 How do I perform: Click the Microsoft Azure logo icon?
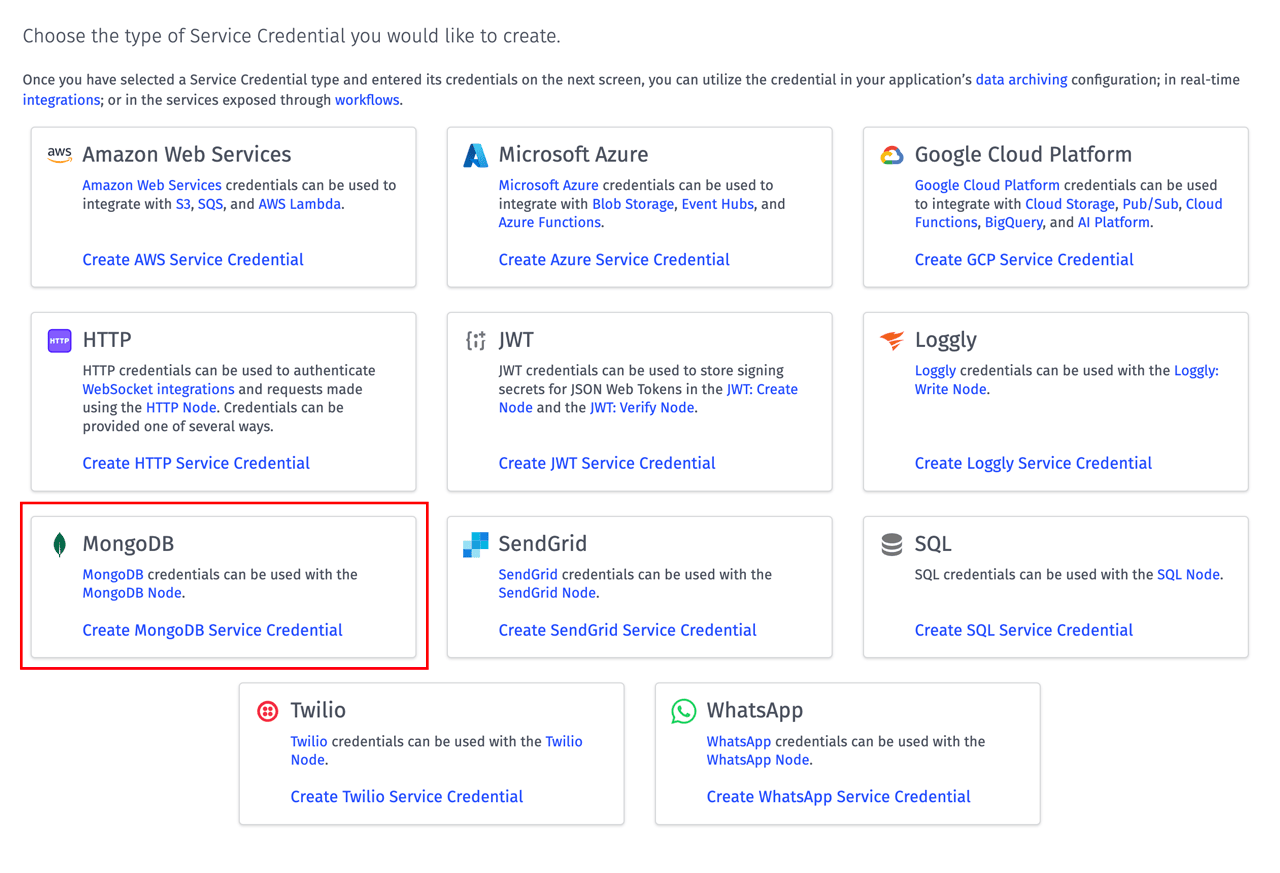(474, 155)
